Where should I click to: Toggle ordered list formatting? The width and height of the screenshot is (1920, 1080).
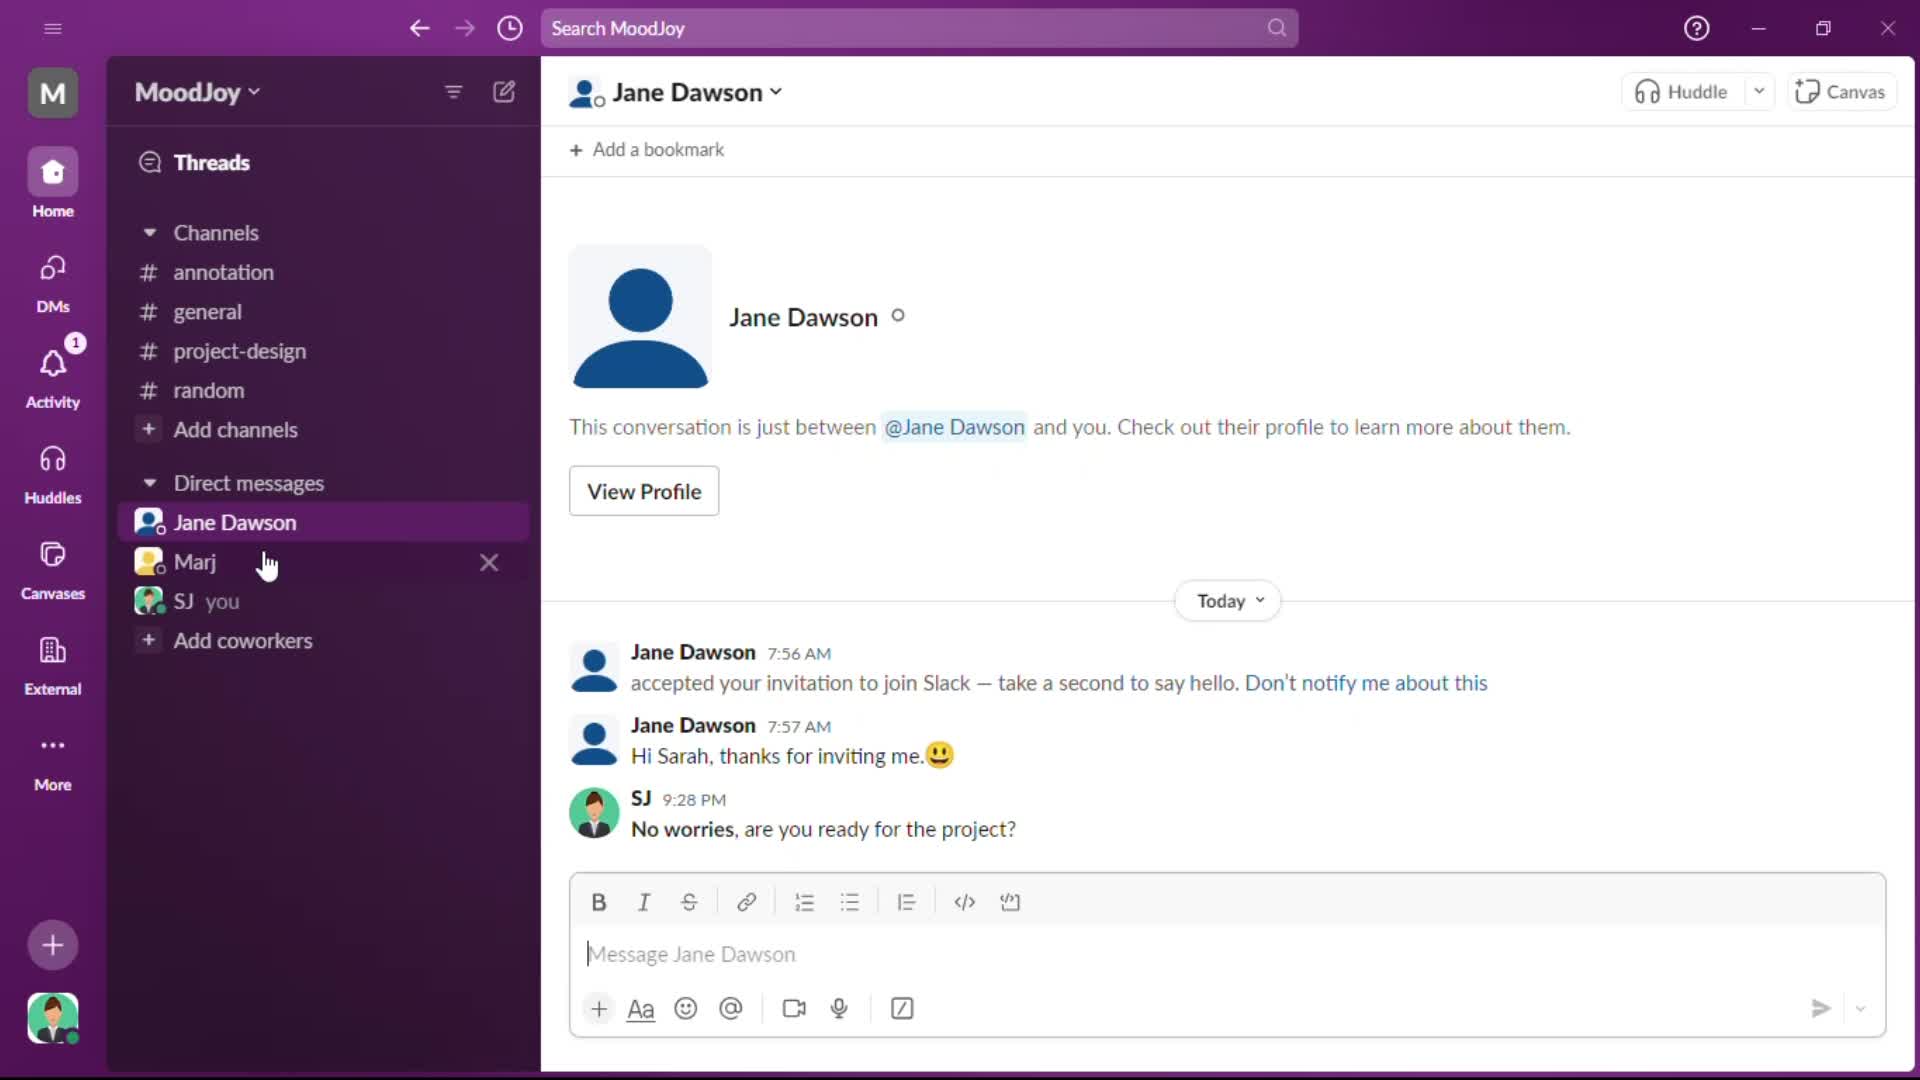point(804,902)
